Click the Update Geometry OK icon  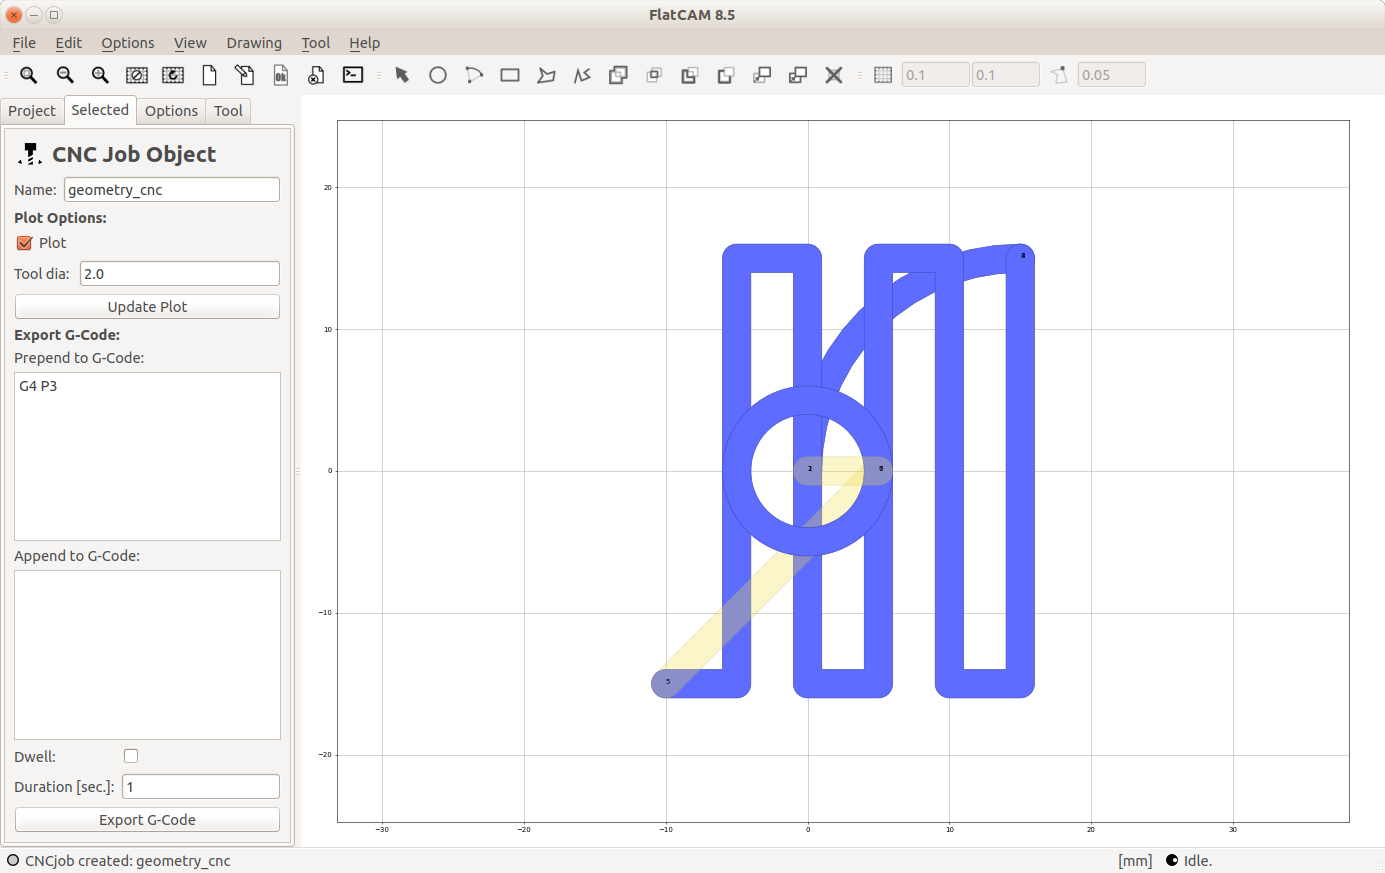click(x=281, y=75)
